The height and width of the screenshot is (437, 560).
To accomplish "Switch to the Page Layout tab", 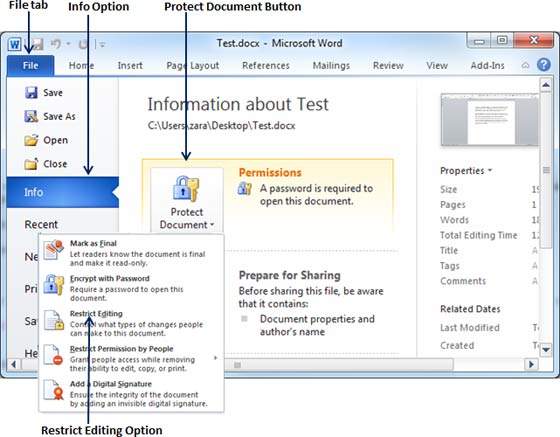I will [x=192, y=65].
